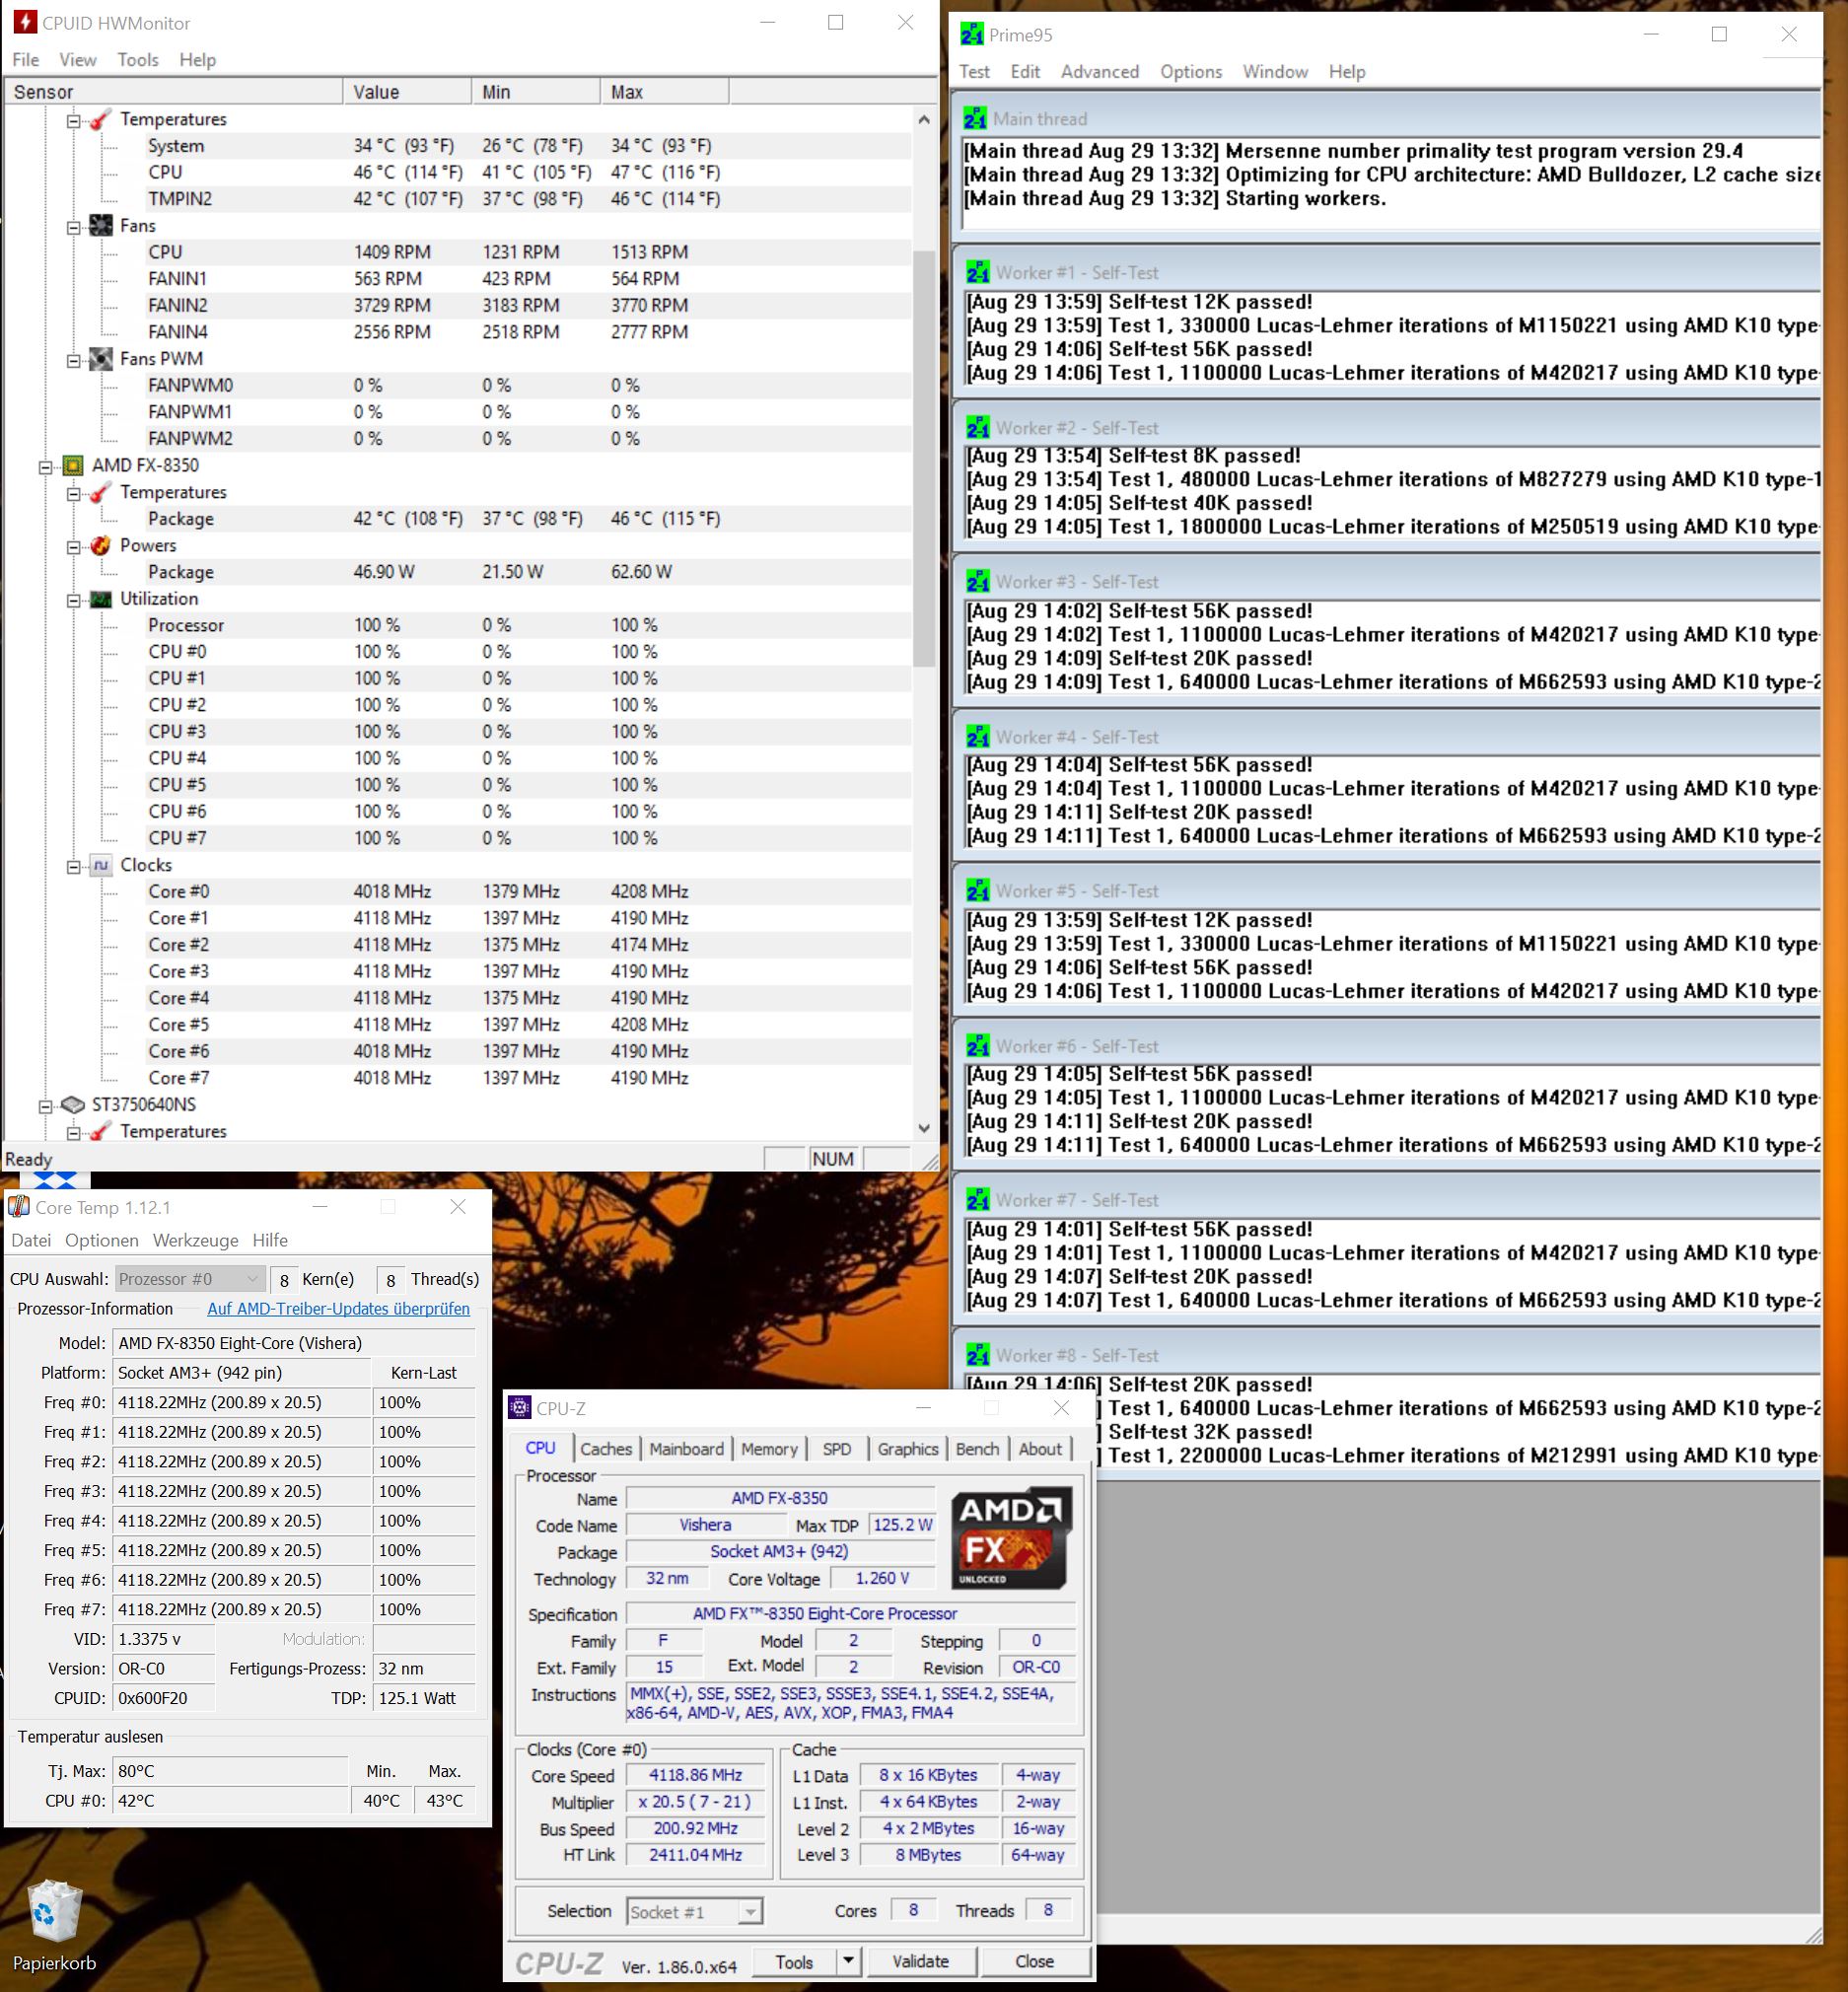Click the CPU-Z title bar chip icon

(x=520, y=1408)
